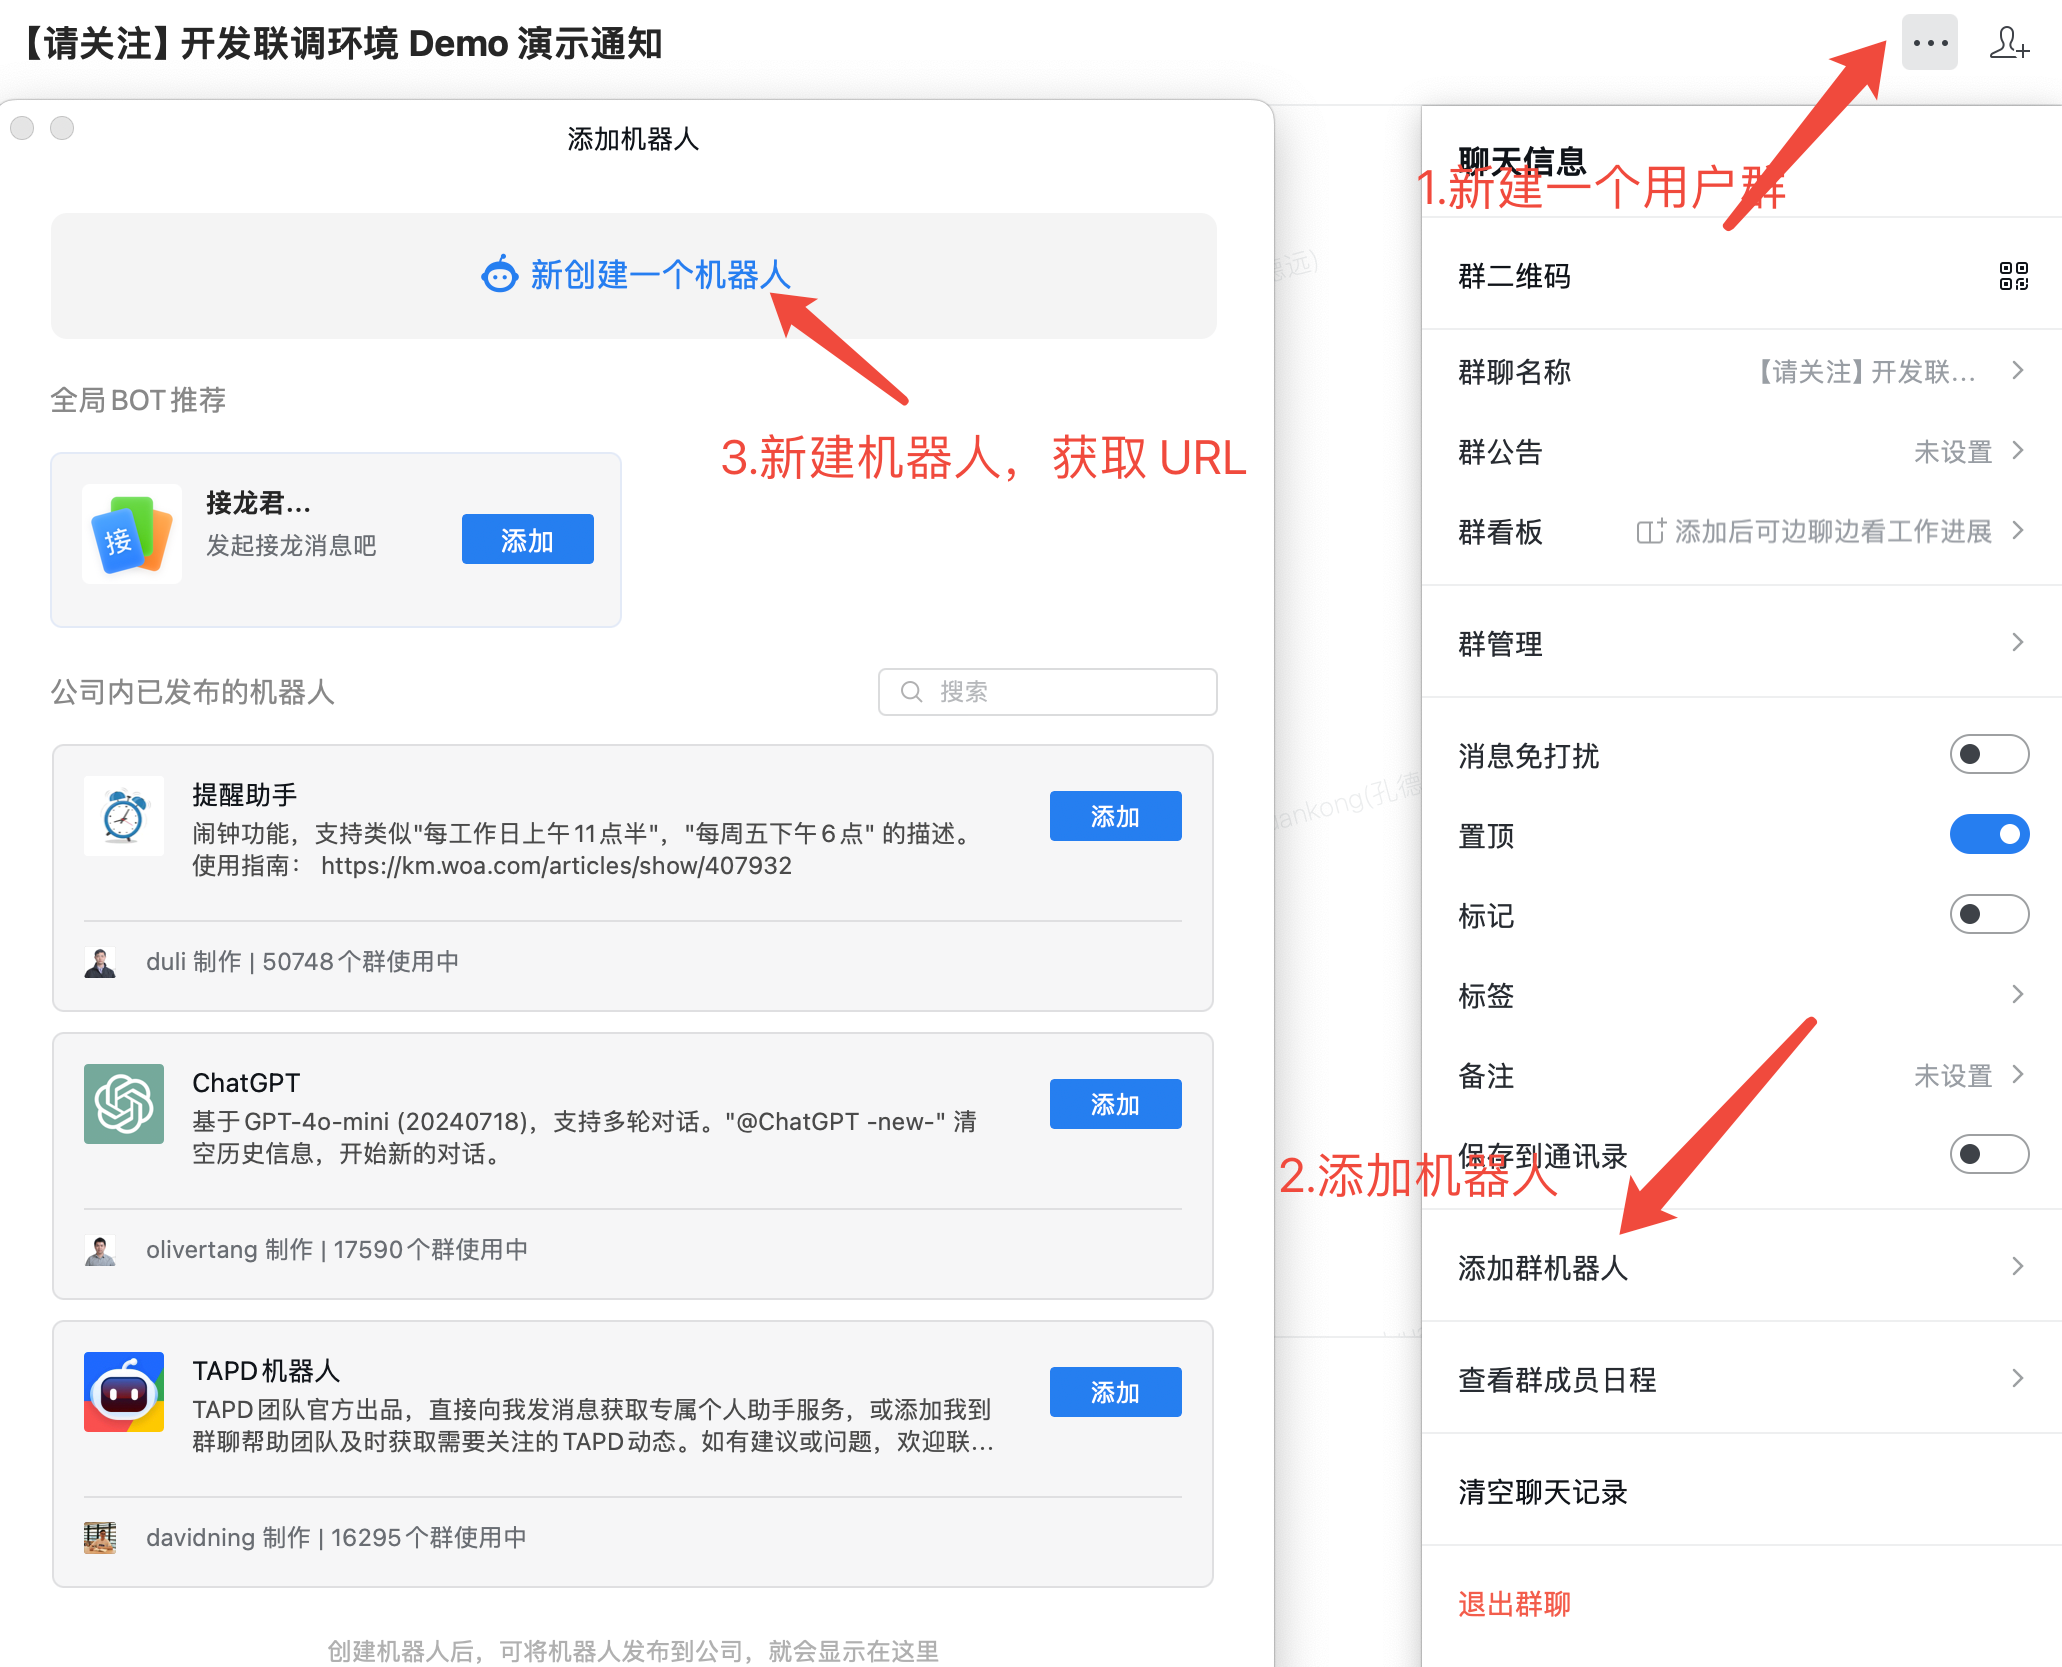The height and width of the screenshot is (1667, 2062).
Task: Click the ChatGPT bot logo
Action: coord(124,1104)
